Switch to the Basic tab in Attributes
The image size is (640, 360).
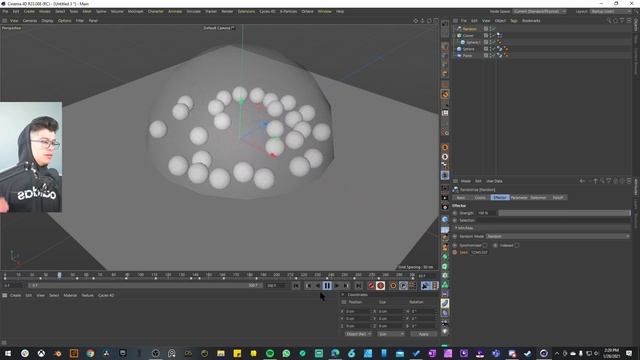click(461, 198)
